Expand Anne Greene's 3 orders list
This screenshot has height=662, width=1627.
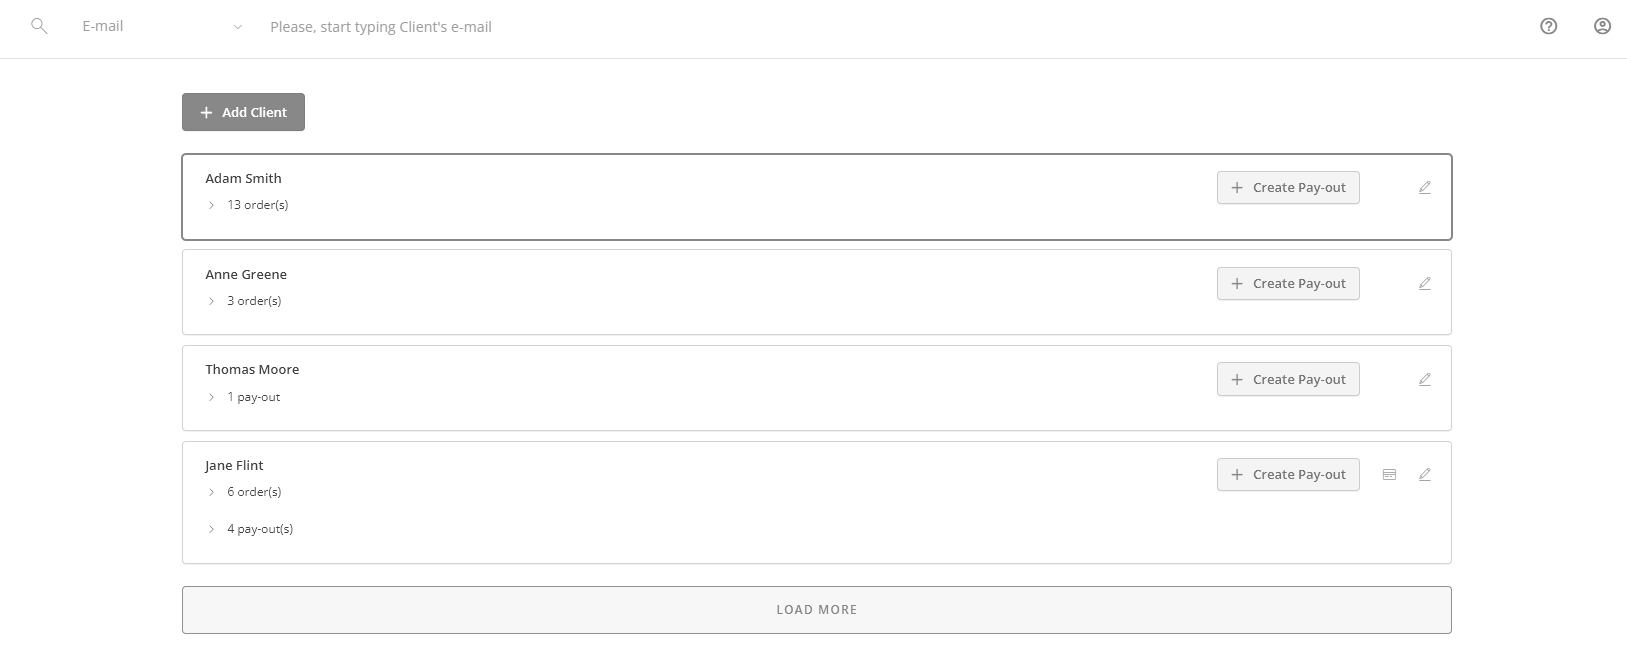tap(210, 300)
